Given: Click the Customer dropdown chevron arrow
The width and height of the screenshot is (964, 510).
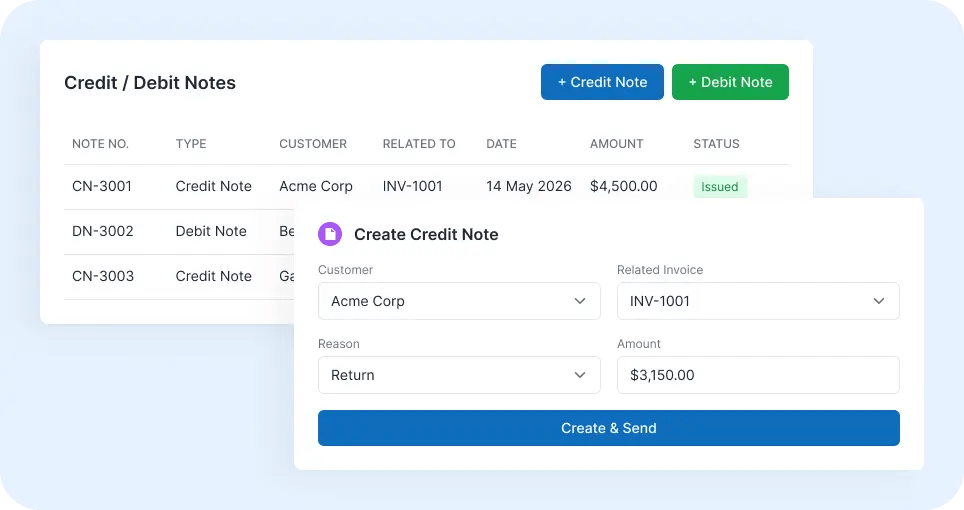Looking at the screenshot, I should (580, 301).
